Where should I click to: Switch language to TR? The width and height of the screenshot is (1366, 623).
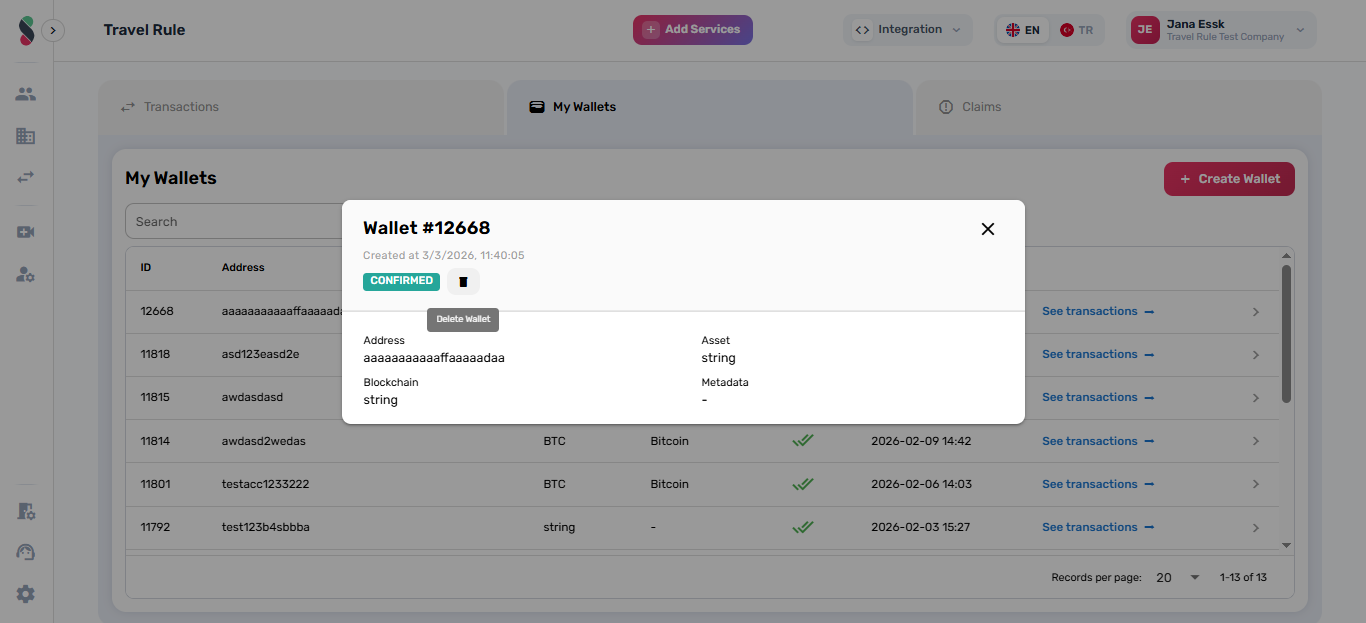1077,31
